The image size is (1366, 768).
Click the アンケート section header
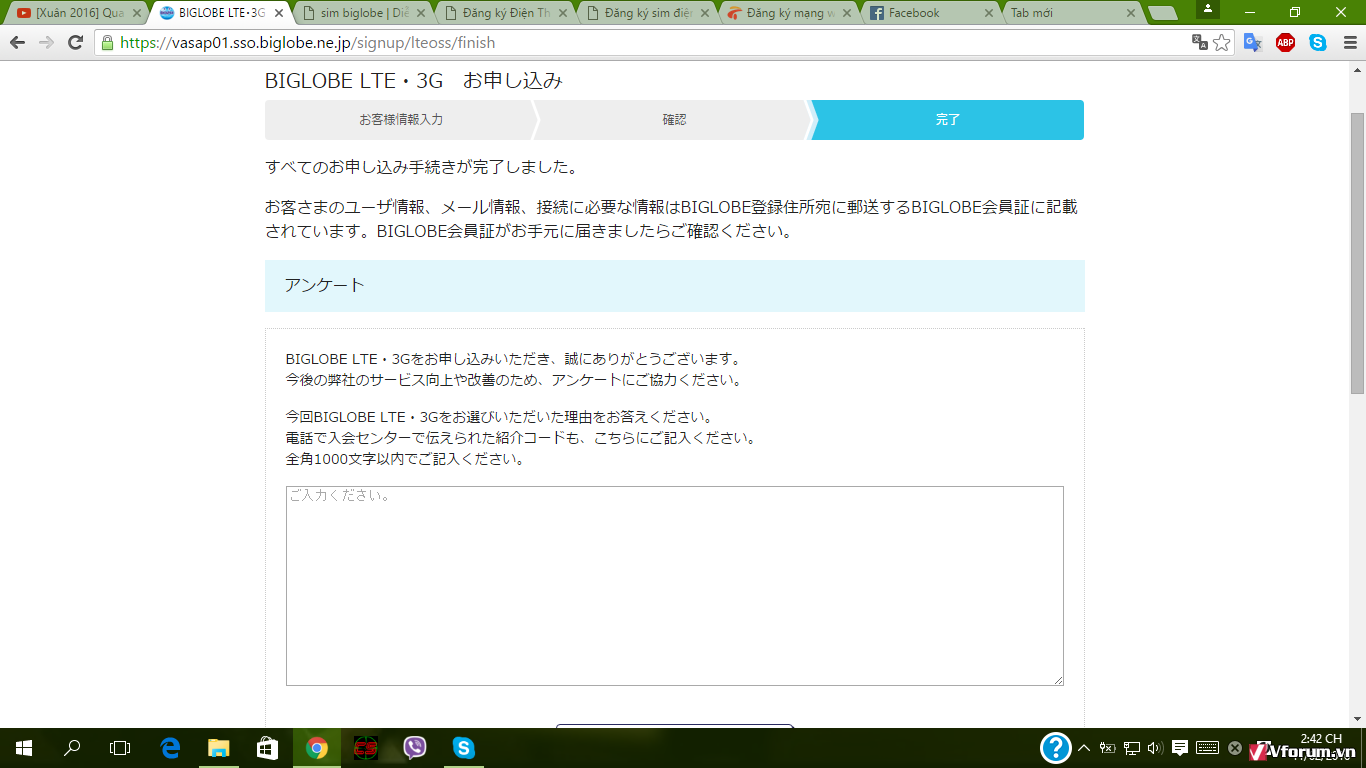point(675,286)
